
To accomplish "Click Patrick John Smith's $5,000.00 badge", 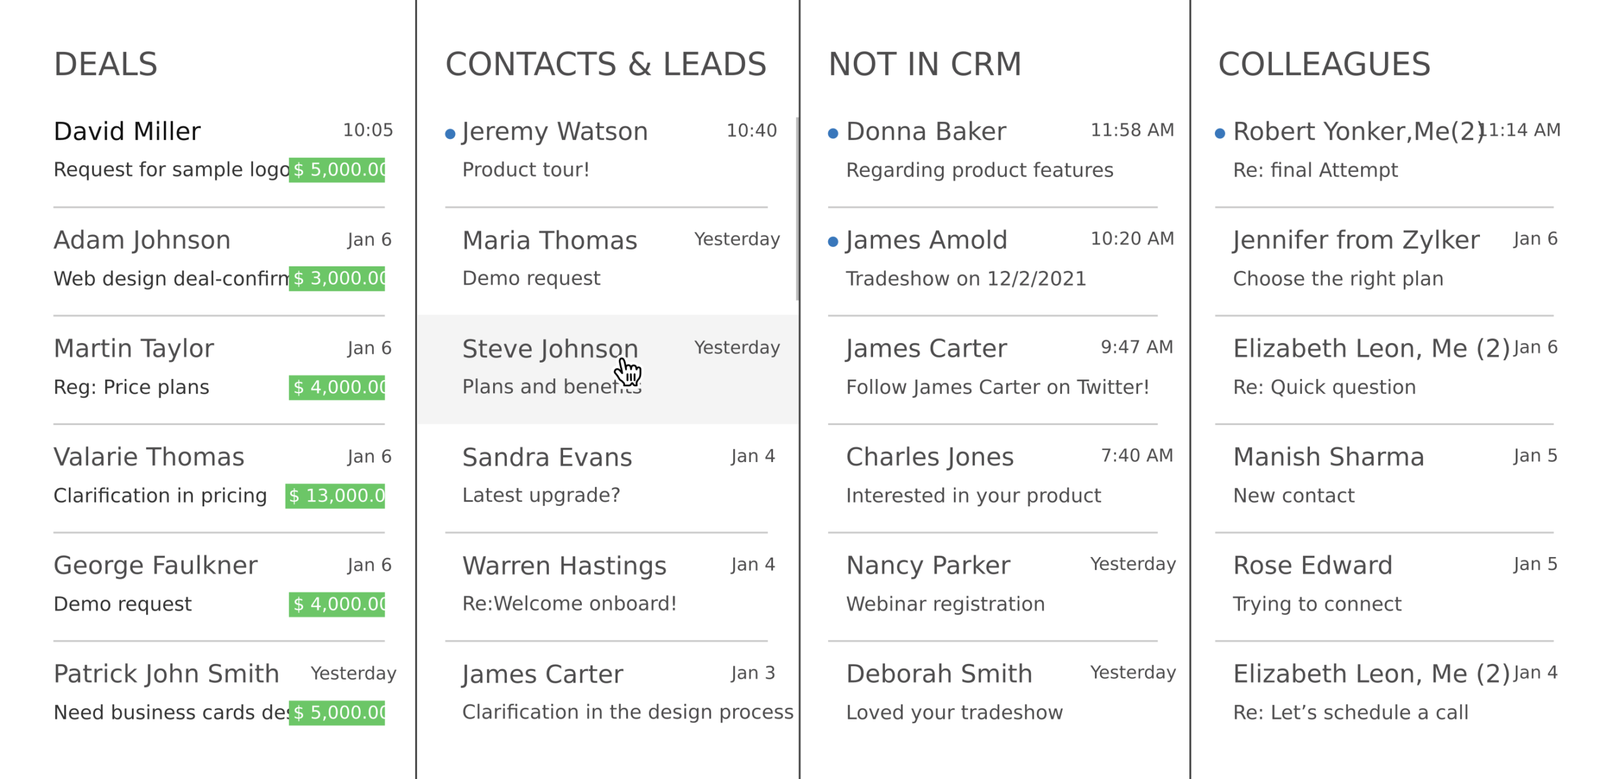I will pyautogui.click(x=337, y=712).
